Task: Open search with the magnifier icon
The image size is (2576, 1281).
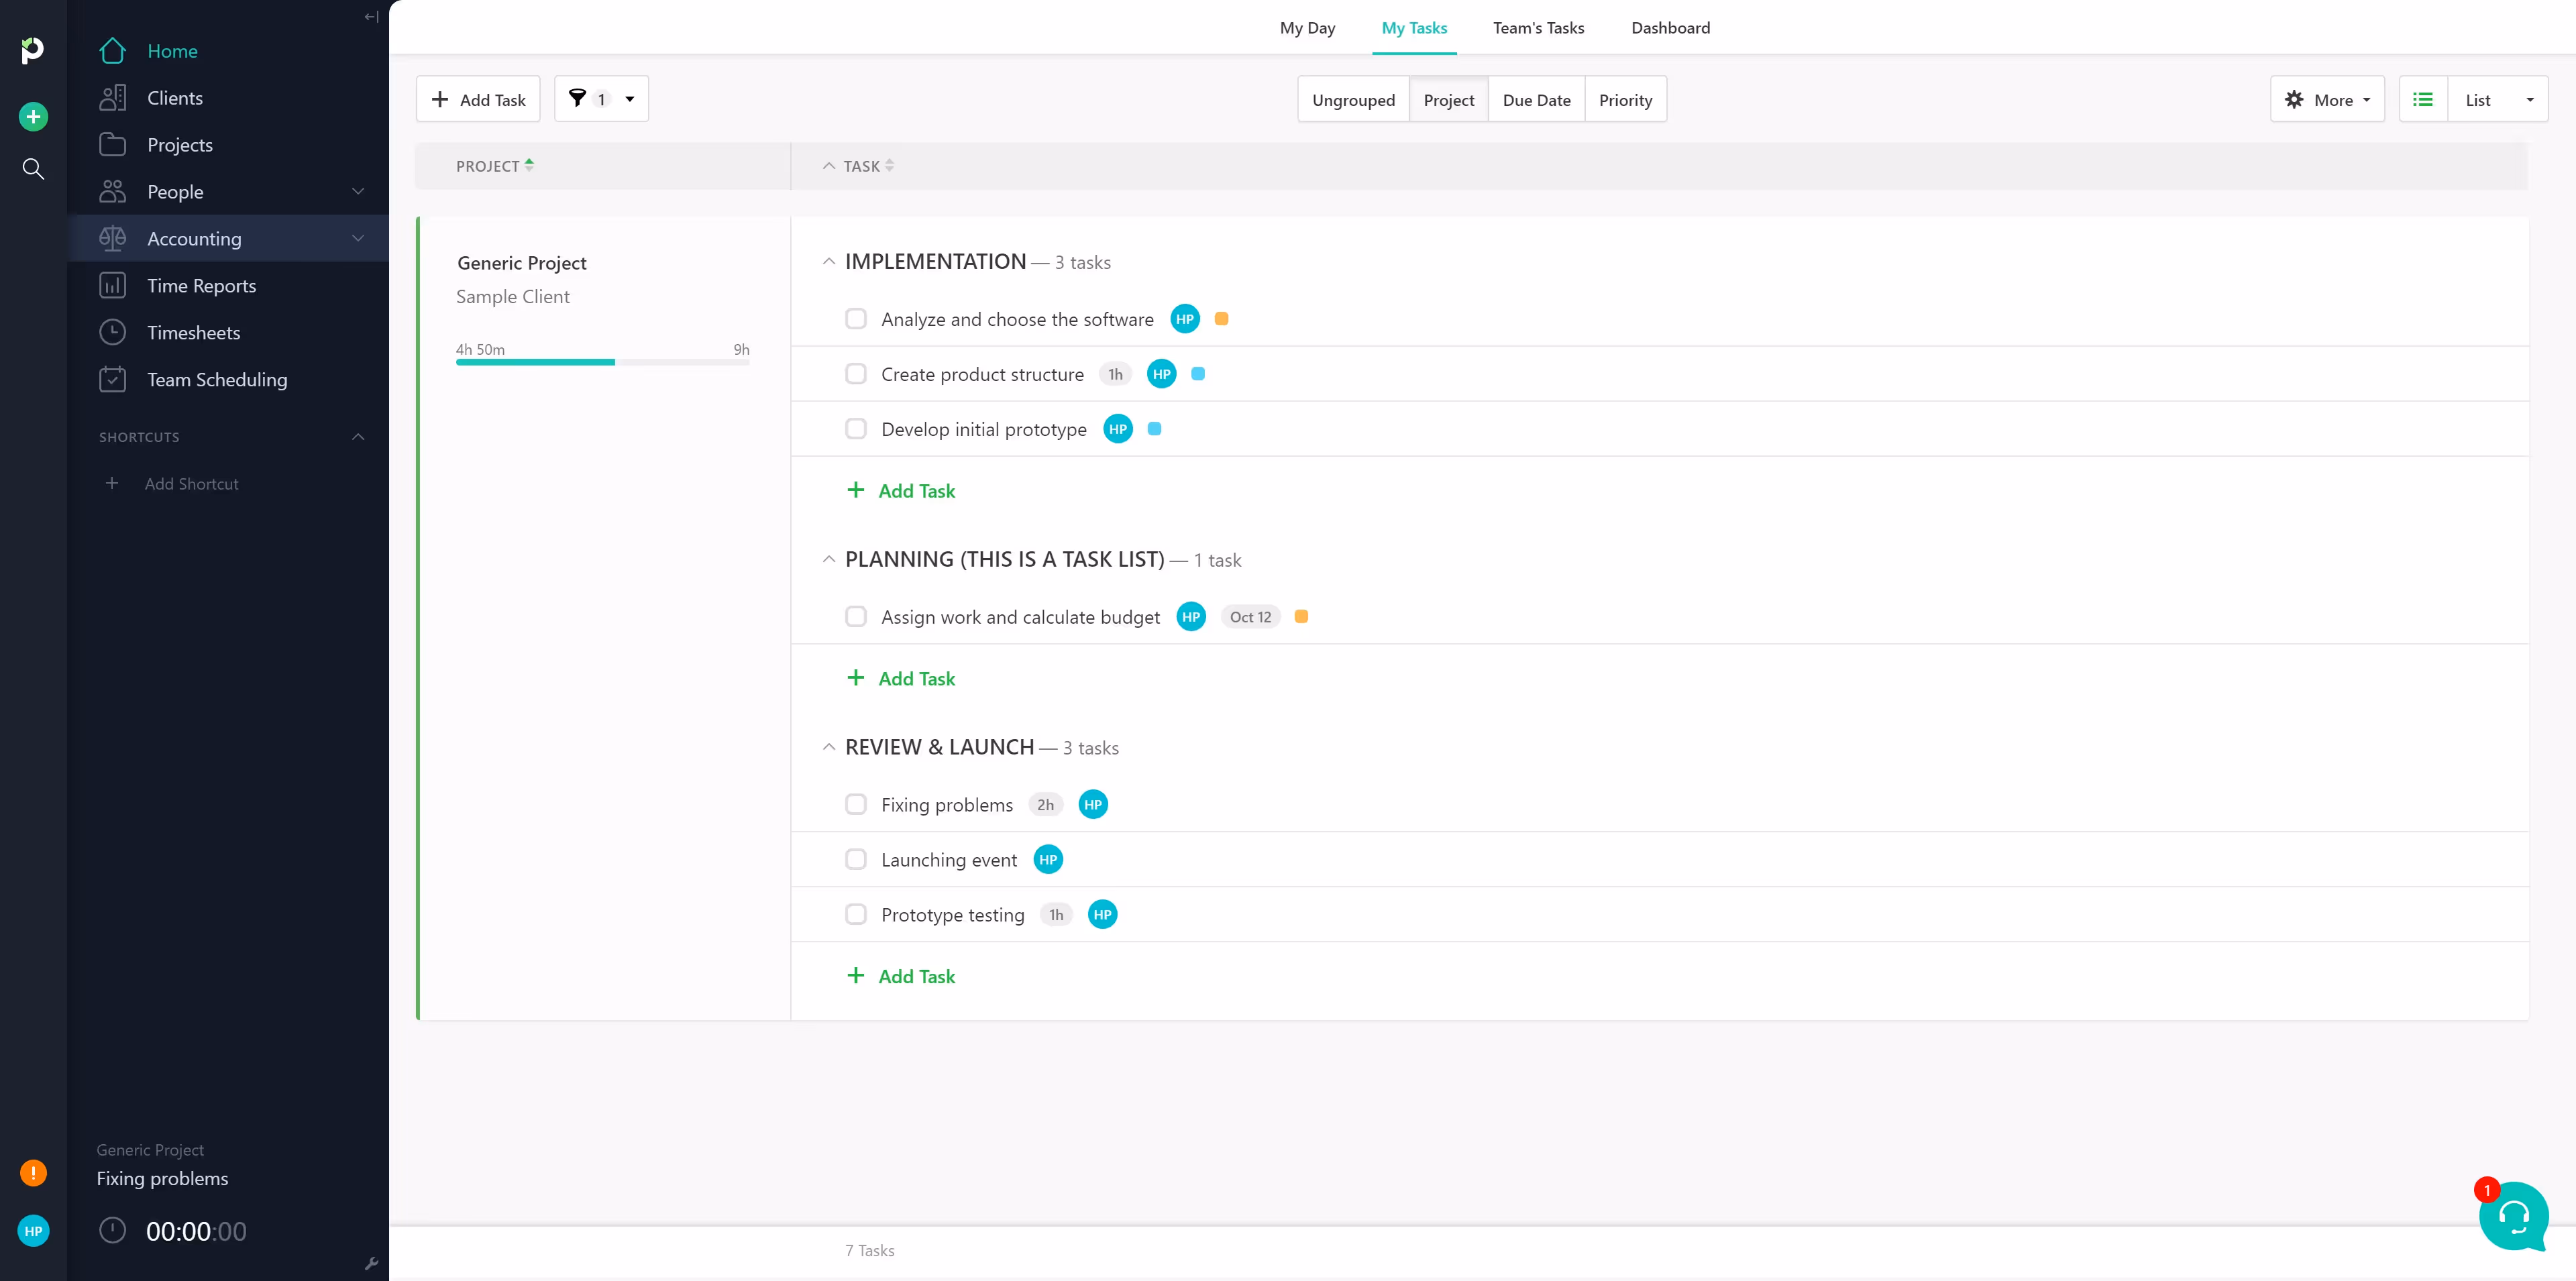Action: click(33, 169)
